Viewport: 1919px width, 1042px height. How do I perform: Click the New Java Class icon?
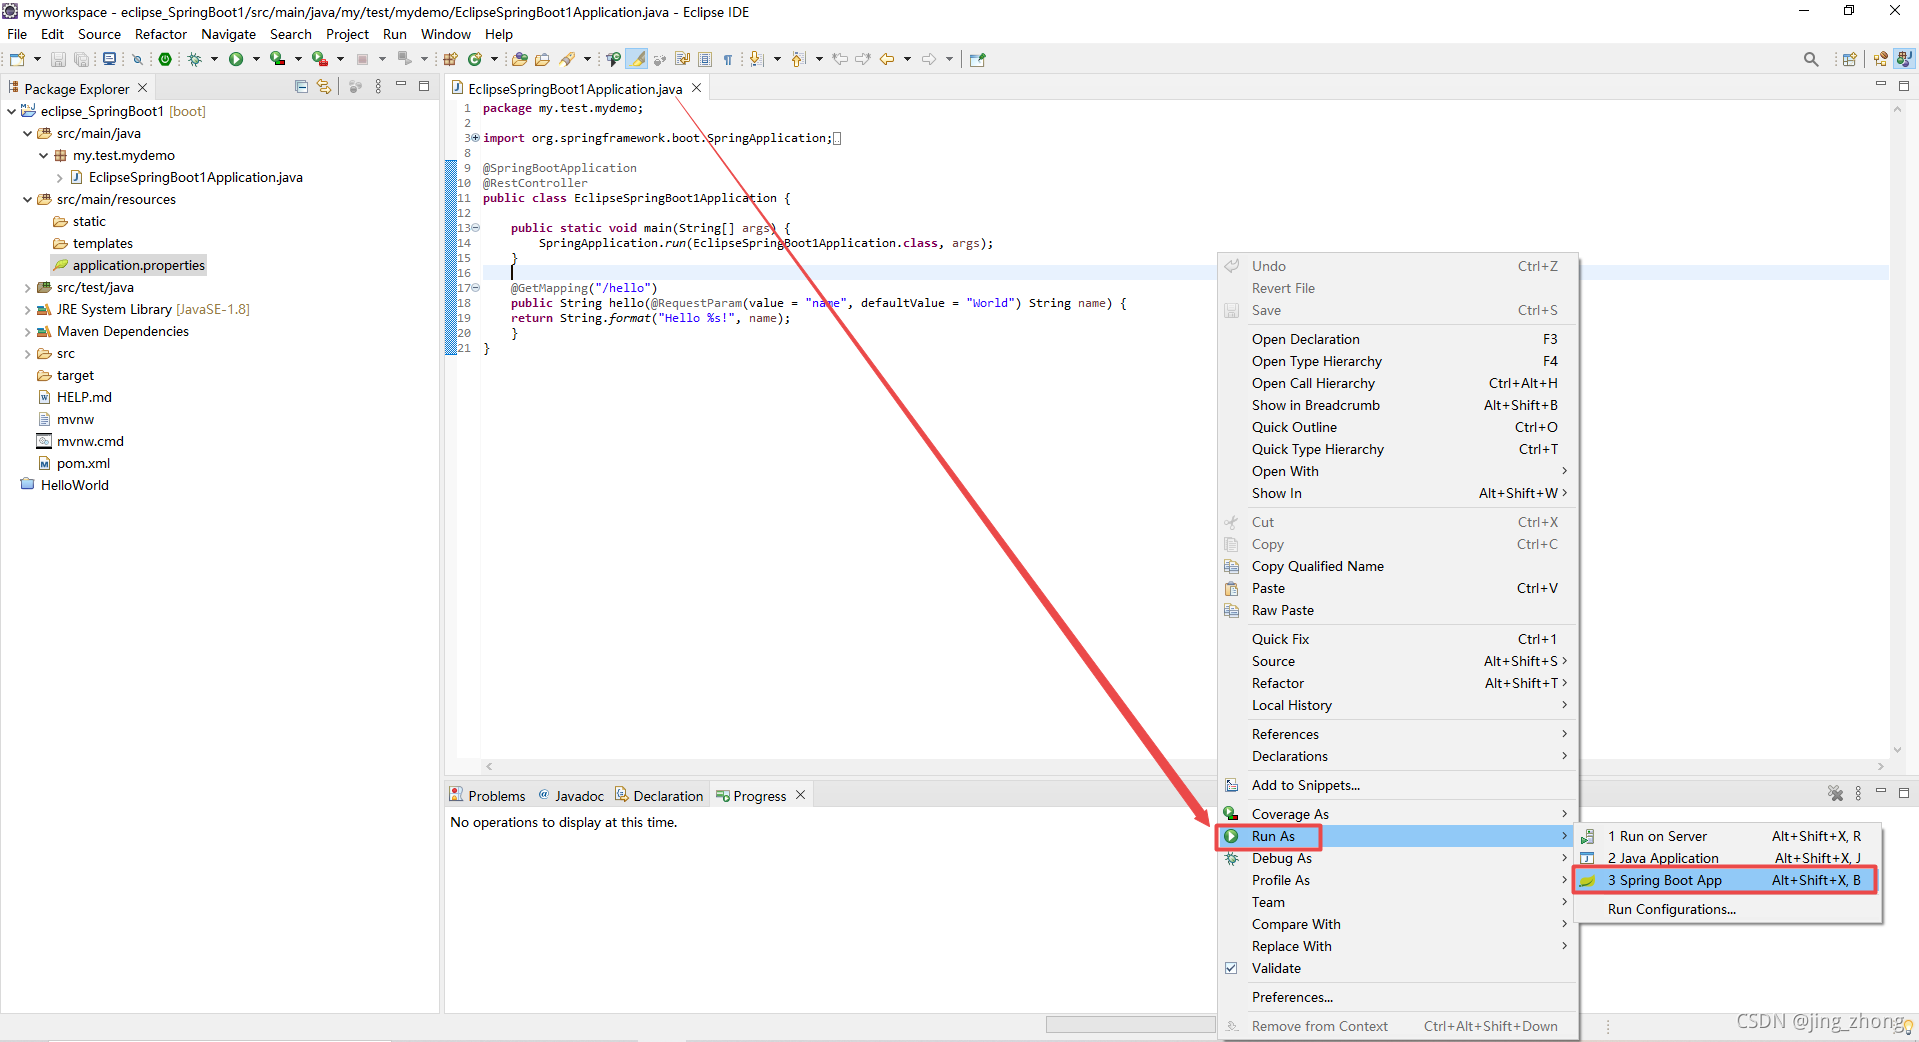[x=475, y=59]
